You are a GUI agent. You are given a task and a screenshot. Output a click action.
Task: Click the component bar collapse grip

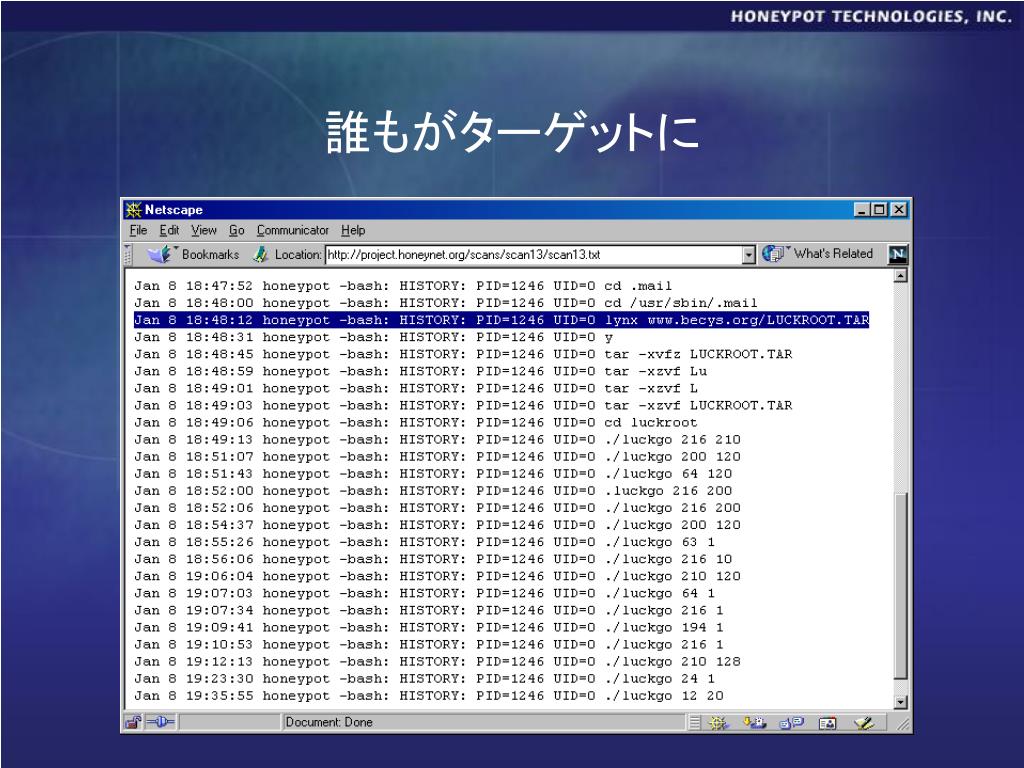pos(695,723)
